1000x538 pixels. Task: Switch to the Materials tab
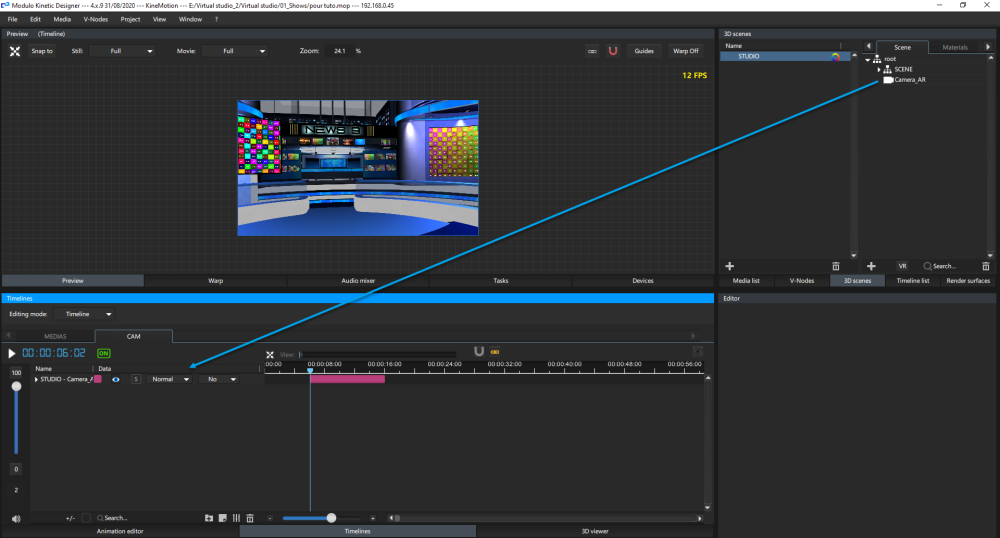pyautogui.click(x=955, y=47)
